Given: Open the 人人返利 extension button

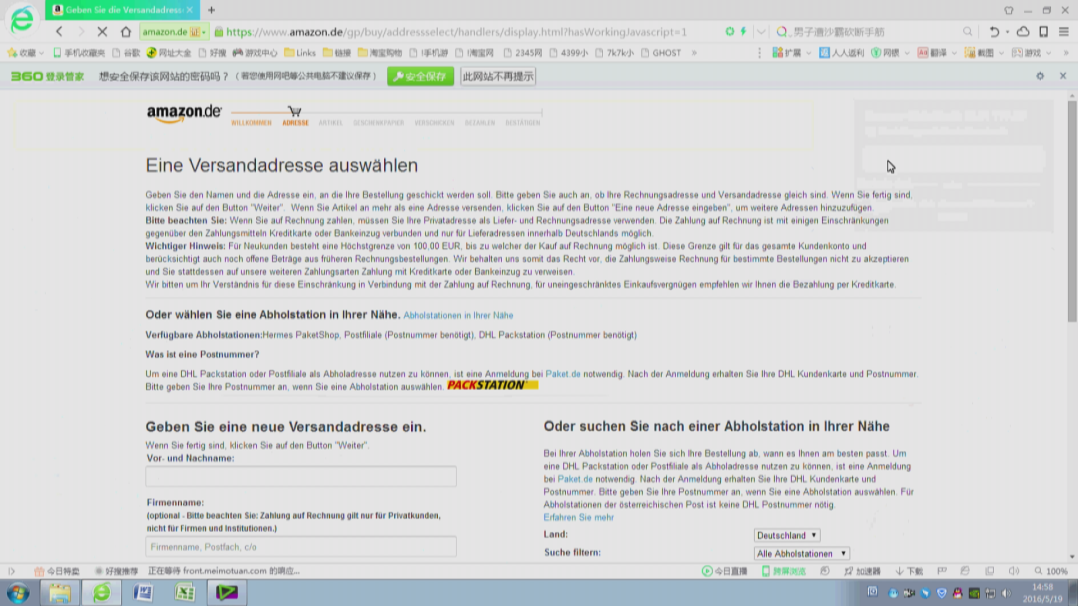Looking at the screenshot, I should [841, 53].
